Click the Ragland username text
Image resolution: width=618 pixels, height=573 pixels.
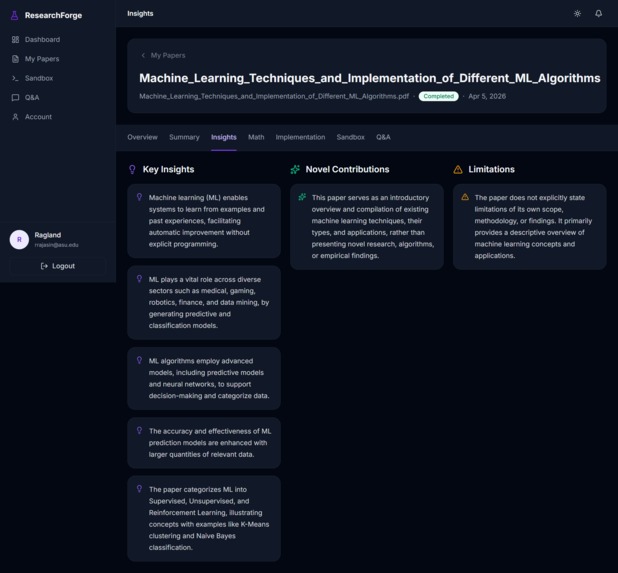pyautogui.click(x=48, y=235)
